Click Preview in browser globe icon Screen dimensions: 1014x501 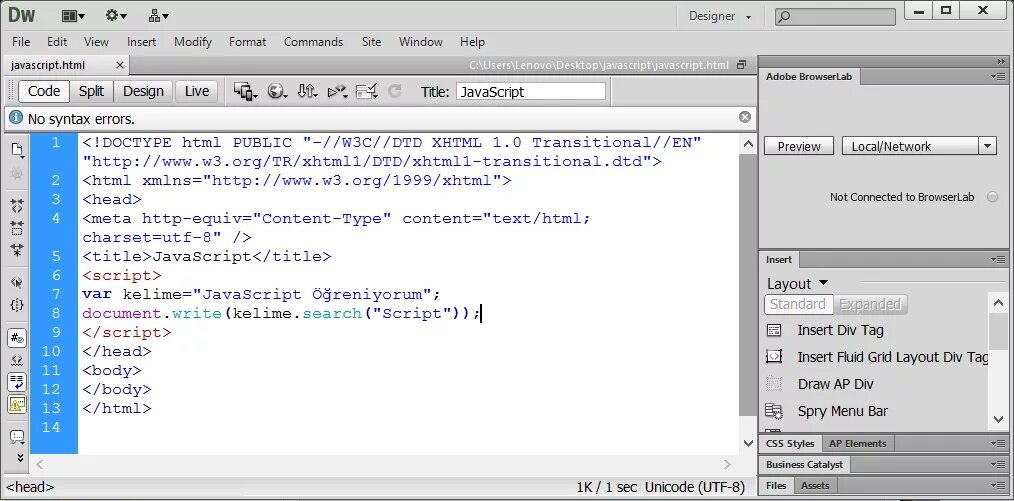277,92
